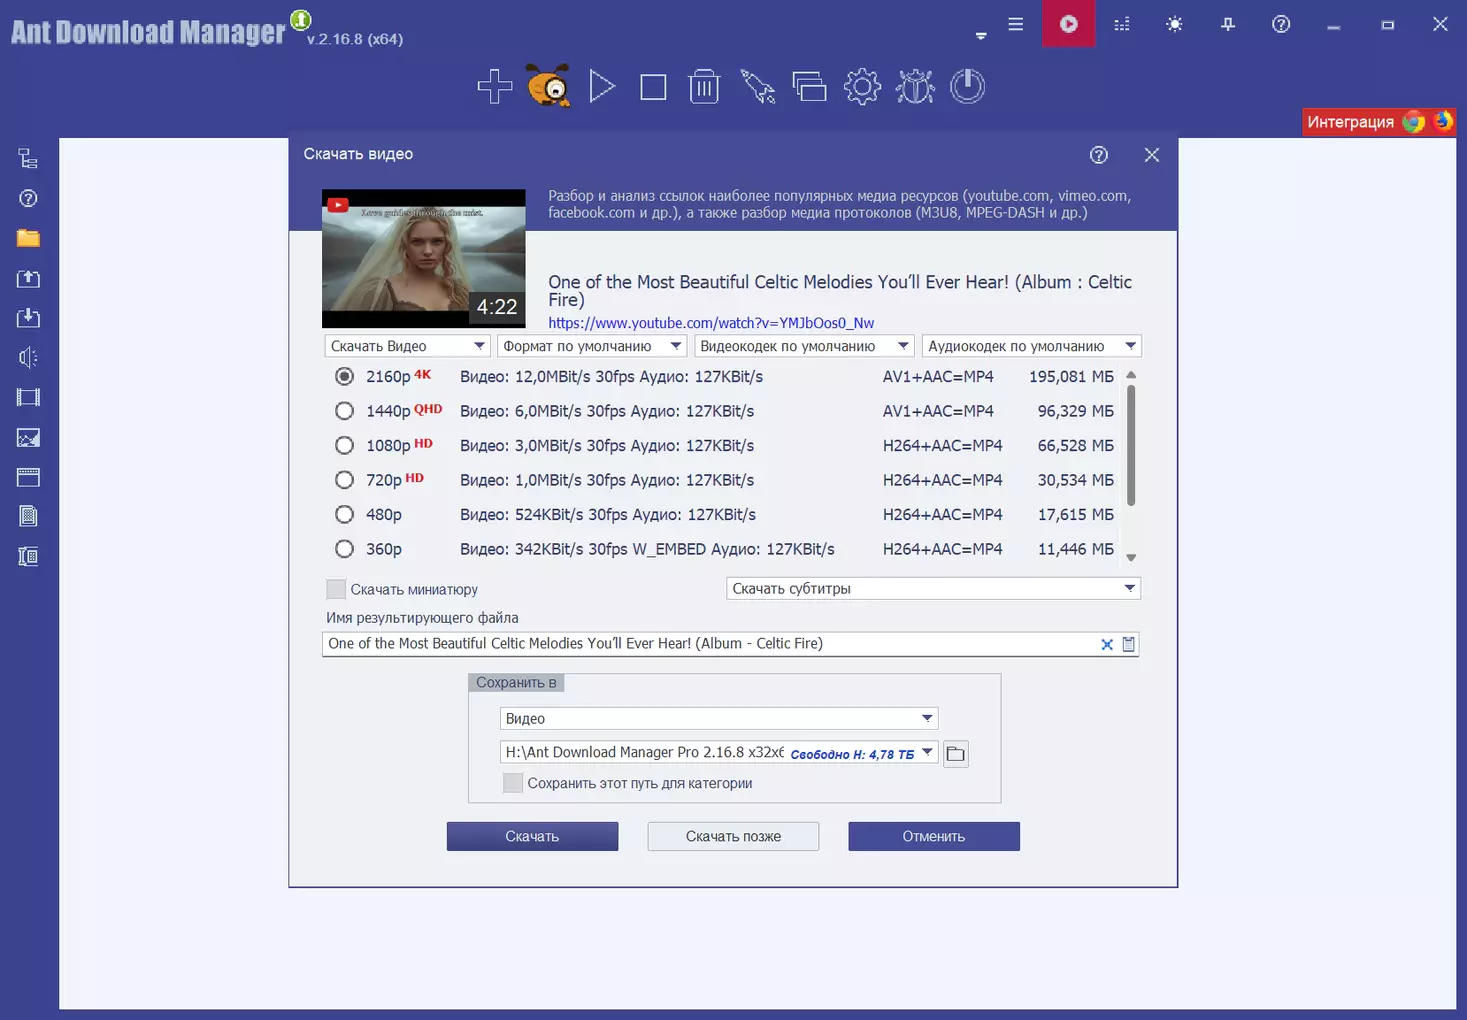Click the Stop download square icon
This screenshot has height=1020, width=1467.
[653, 87]
